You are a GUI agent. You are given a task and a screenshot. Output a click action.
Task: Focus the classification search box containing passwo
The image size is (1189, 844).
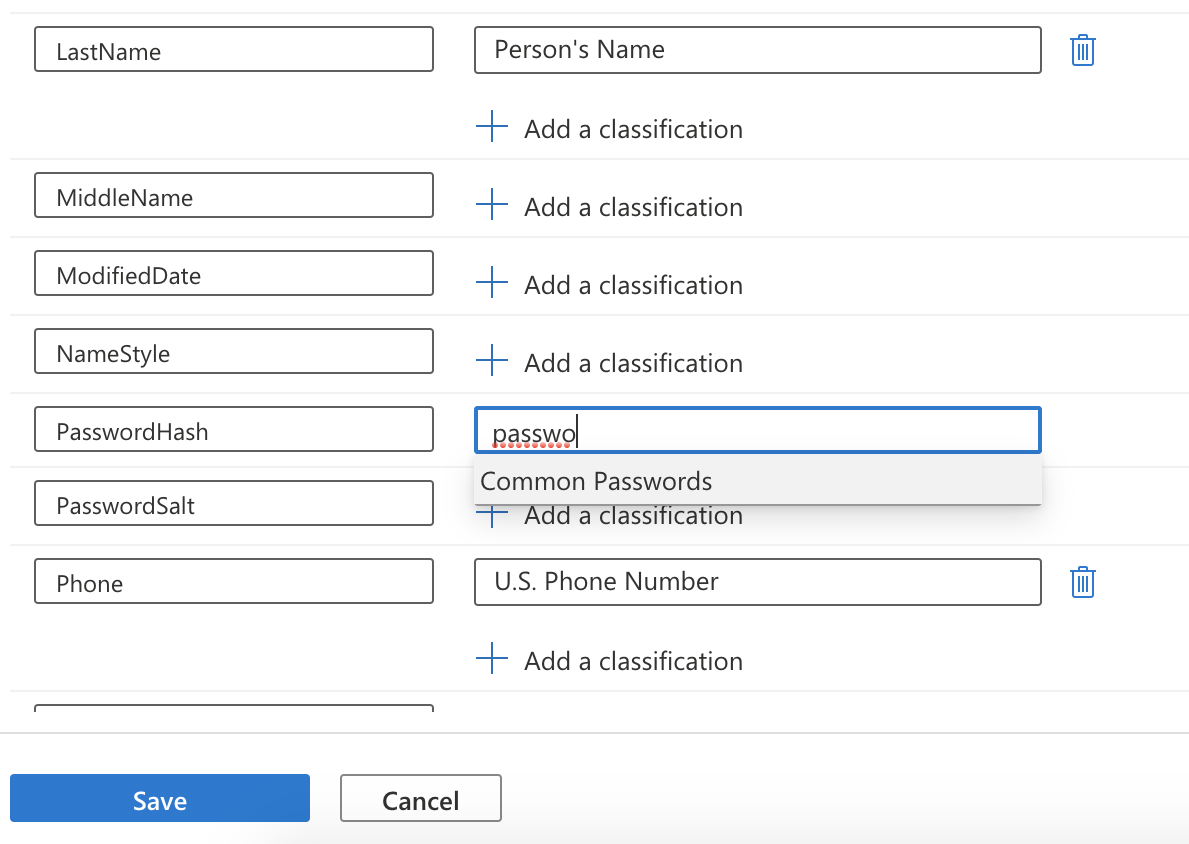coord(758,431)
